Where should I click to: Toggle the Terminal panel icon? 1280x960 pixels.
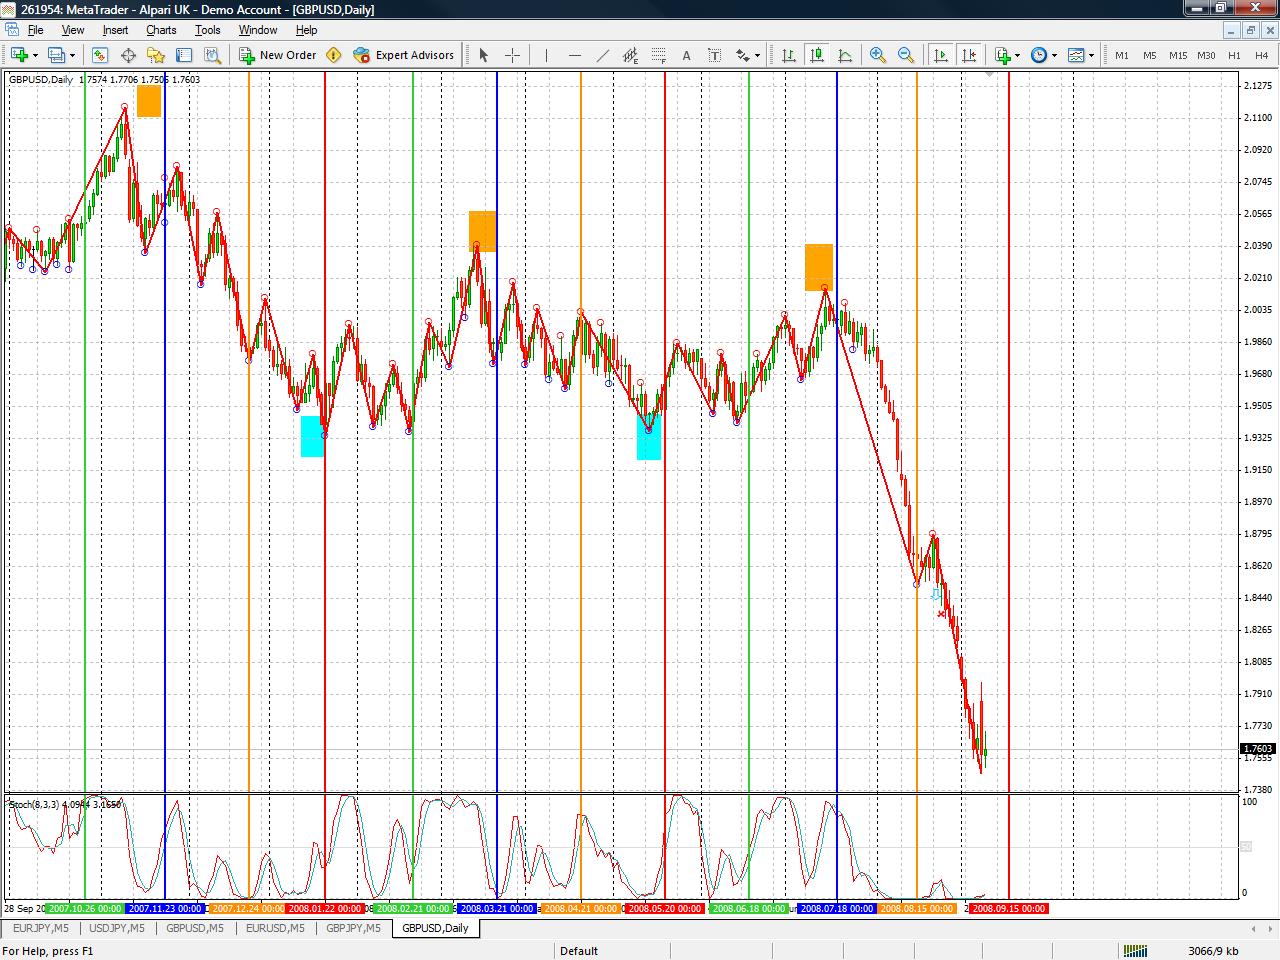click(184, 55)
